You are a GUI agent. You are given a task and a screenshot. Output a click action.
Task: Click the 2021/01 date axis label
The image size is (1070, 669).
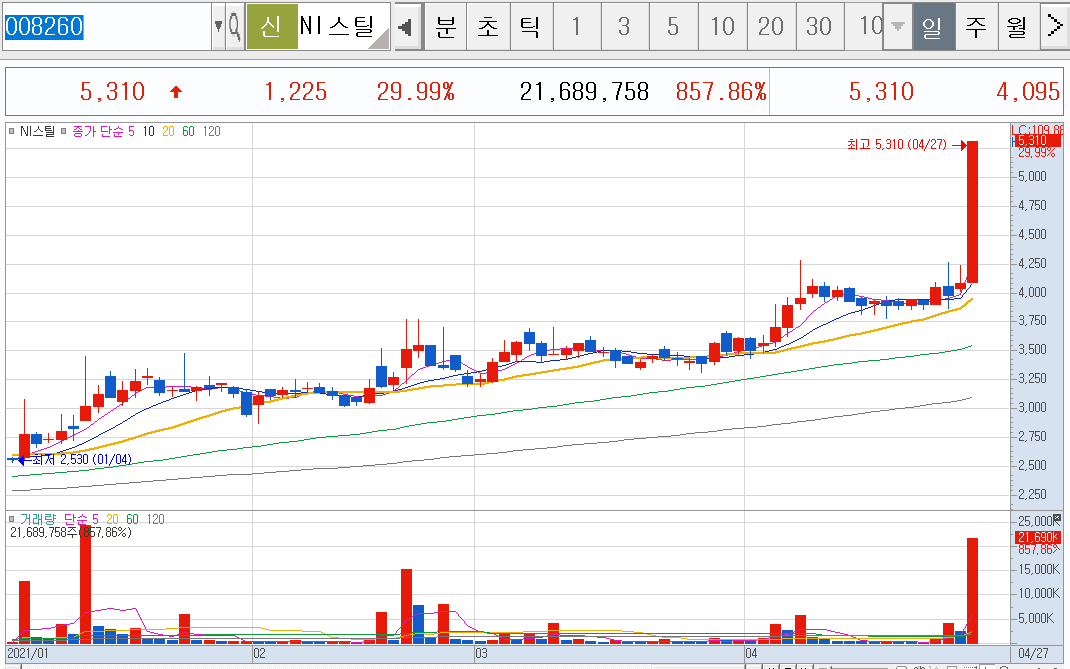[x=28, y=653]
